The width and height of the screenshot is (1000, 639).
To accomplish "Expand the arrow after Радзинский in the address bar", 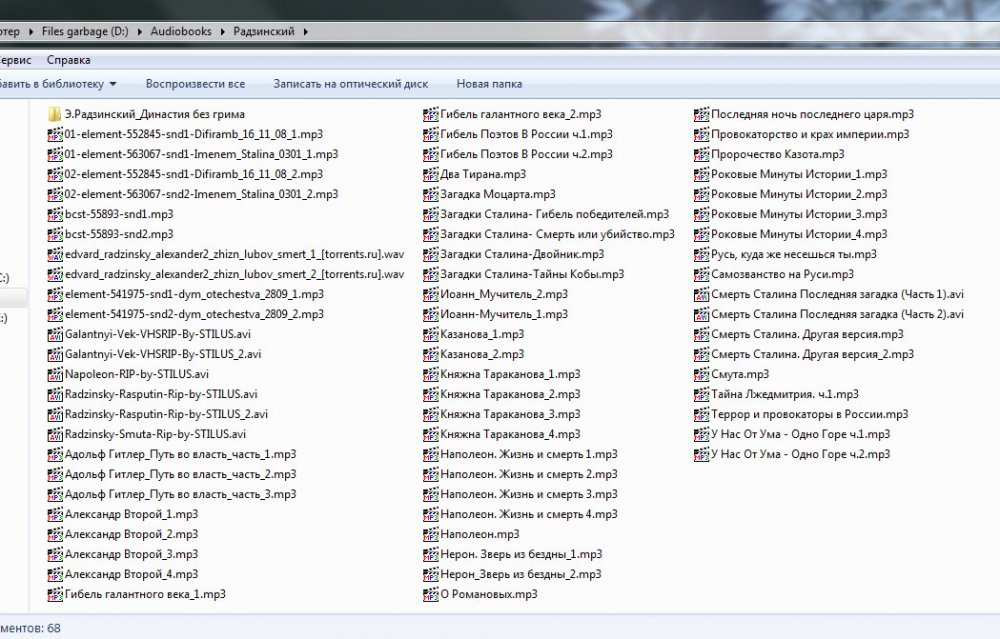I will 305,32.
